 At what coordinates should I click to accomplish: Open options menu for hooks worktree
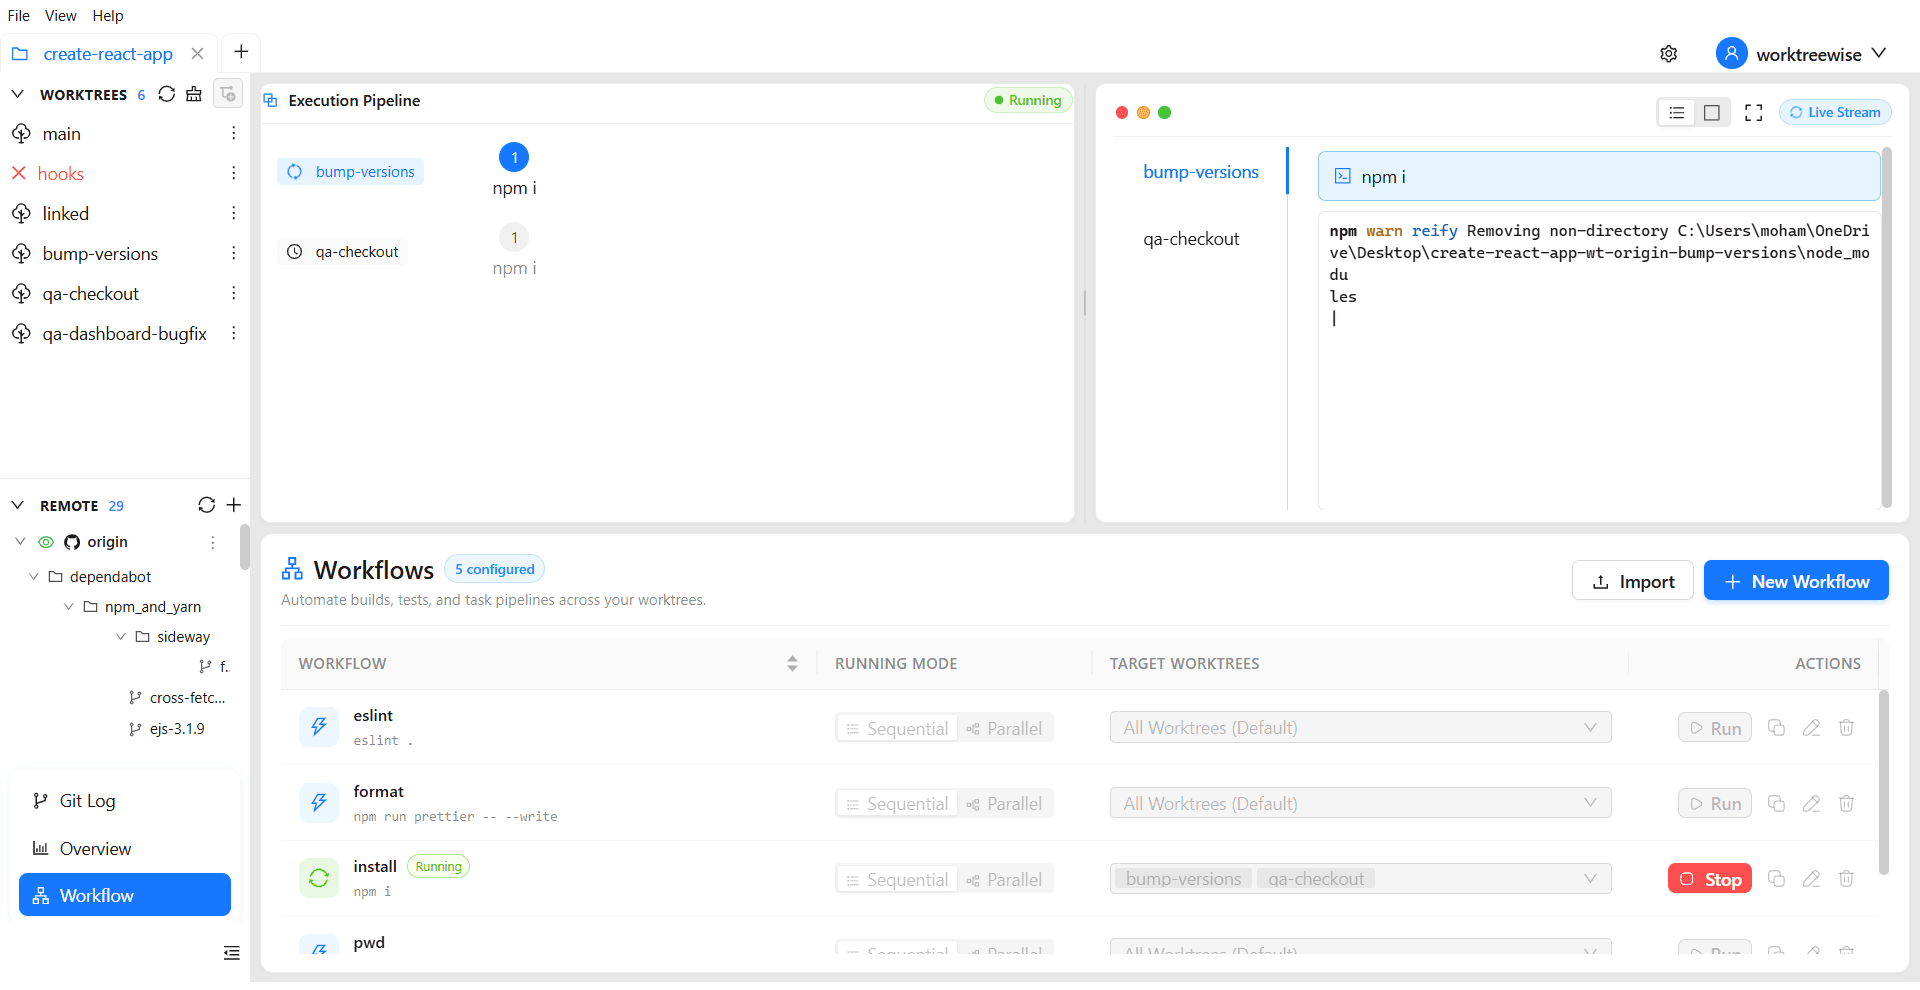233,173
